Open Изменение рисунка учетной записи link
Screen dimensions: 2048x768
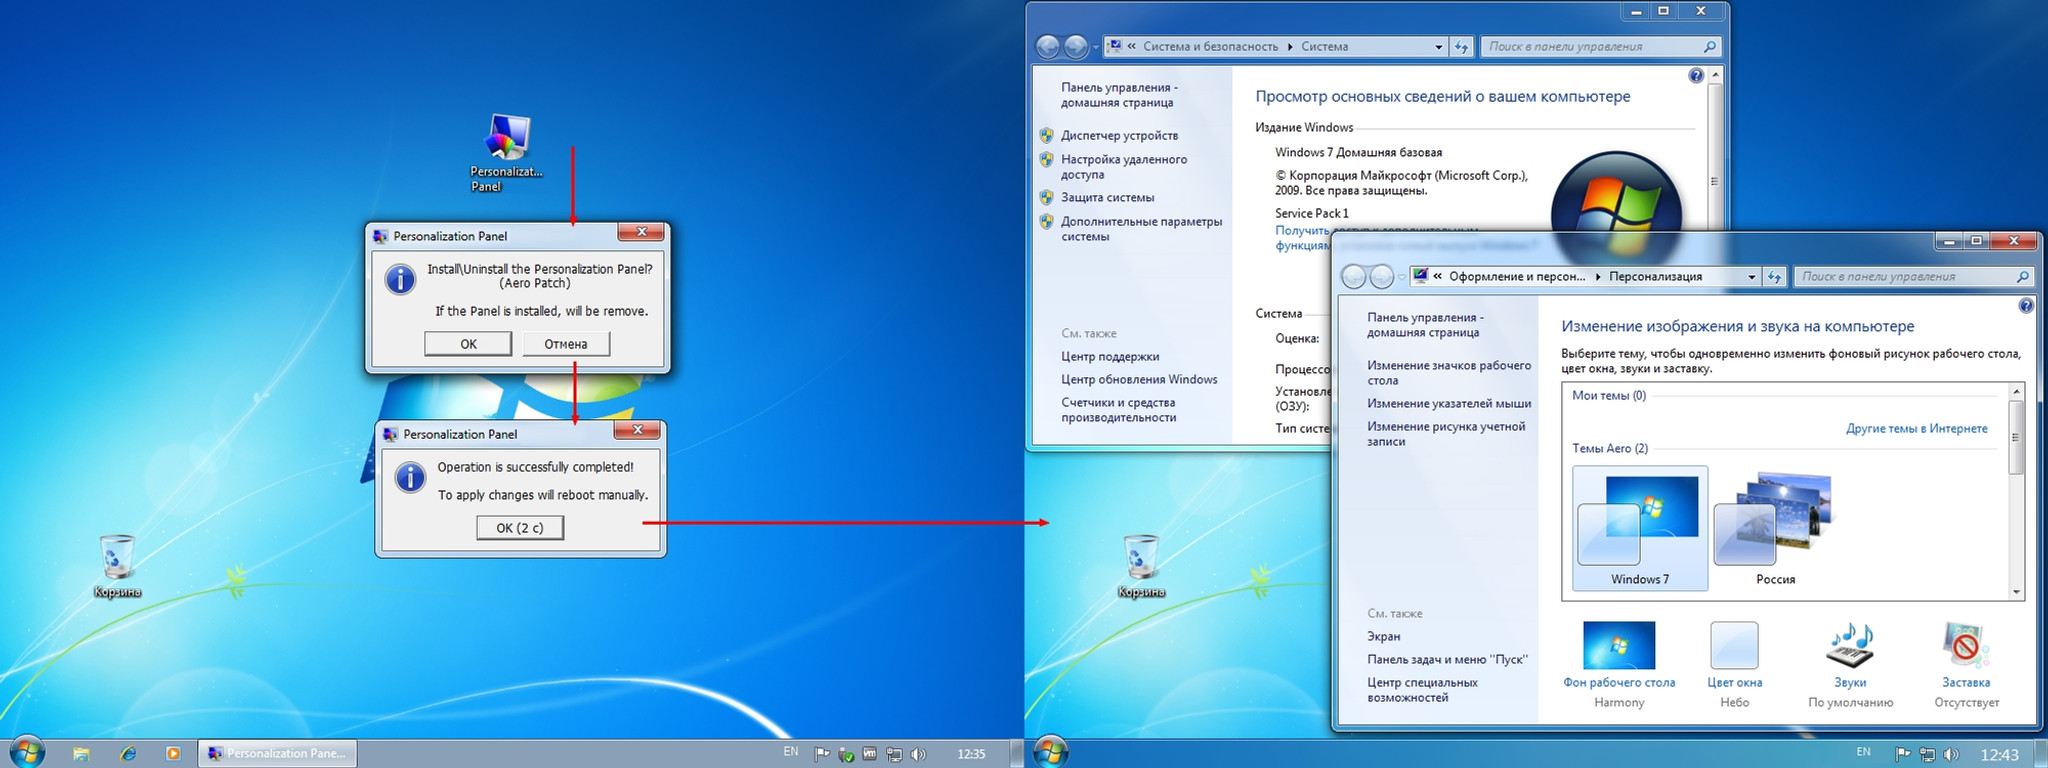pyautogui.click(x=1446, y=434)
